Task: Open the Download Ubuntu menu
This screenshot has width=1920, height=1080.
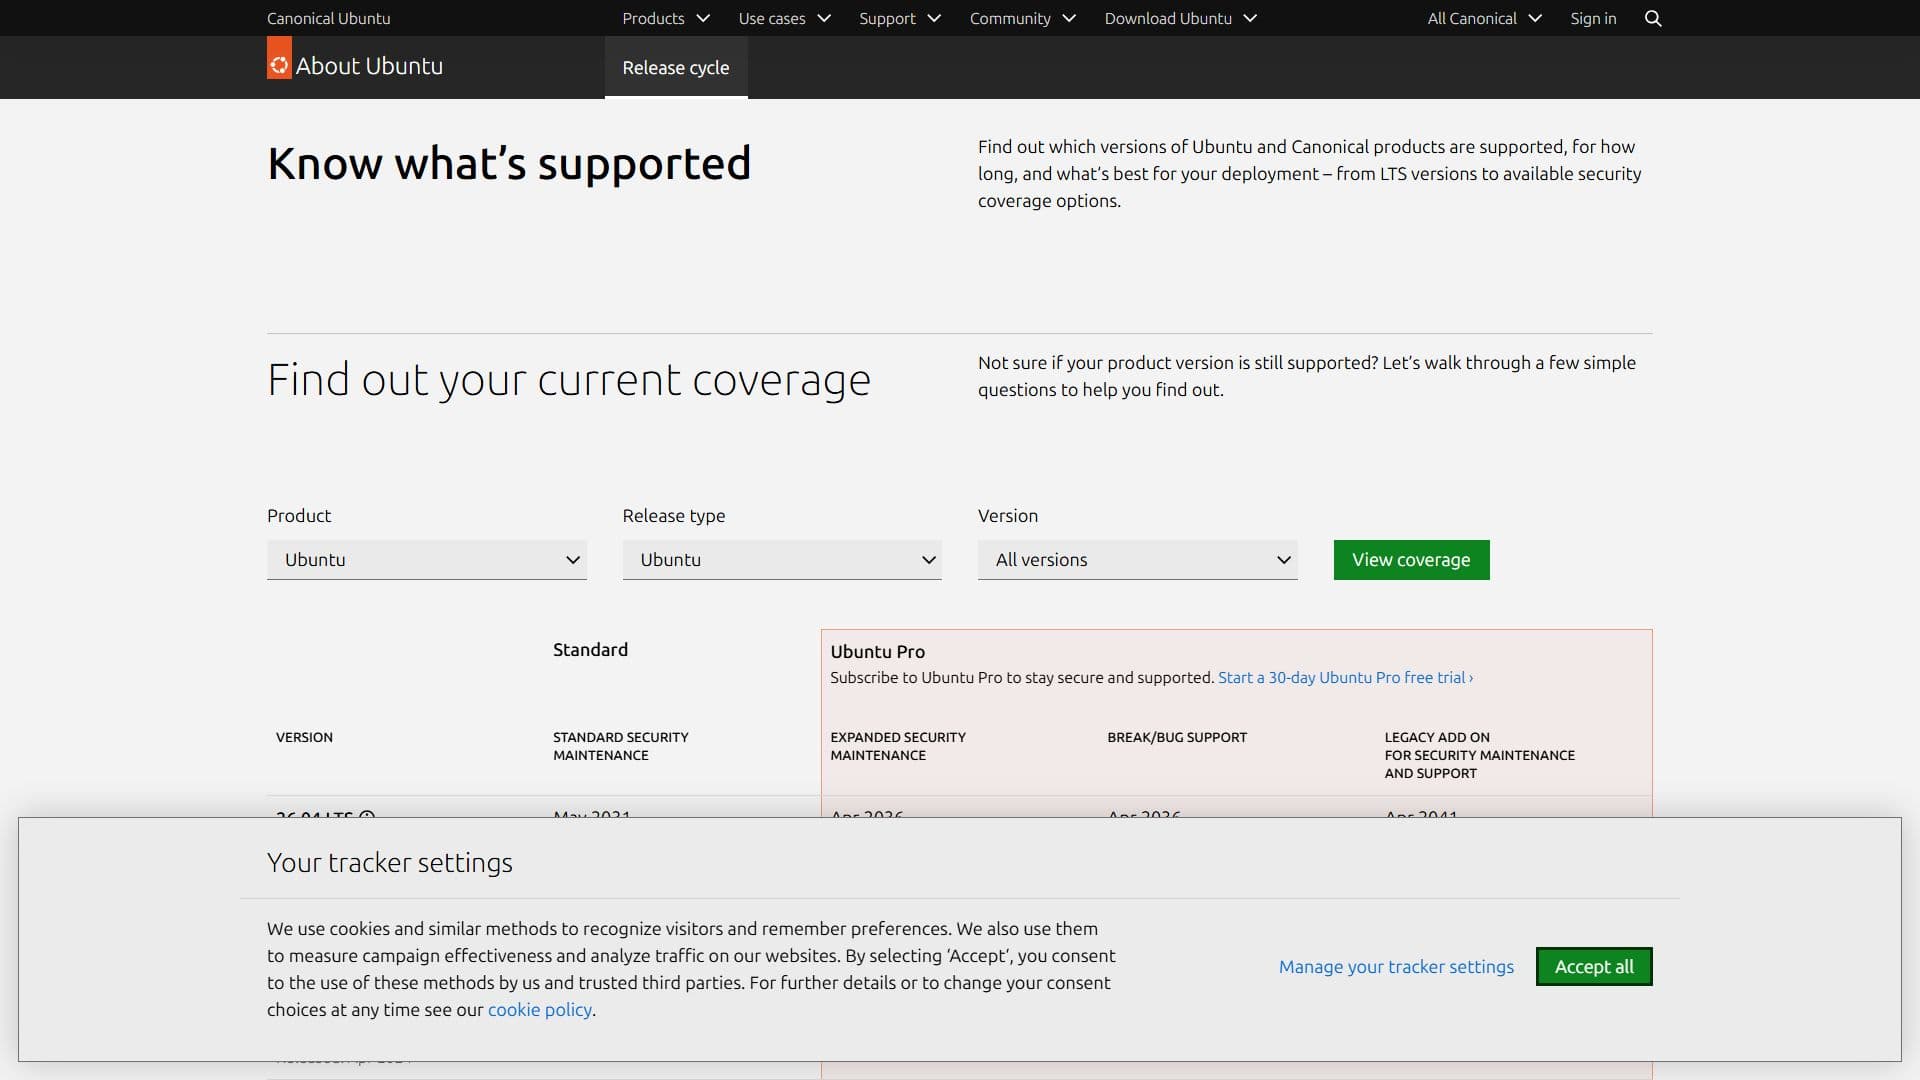Action: (1181, 18)
